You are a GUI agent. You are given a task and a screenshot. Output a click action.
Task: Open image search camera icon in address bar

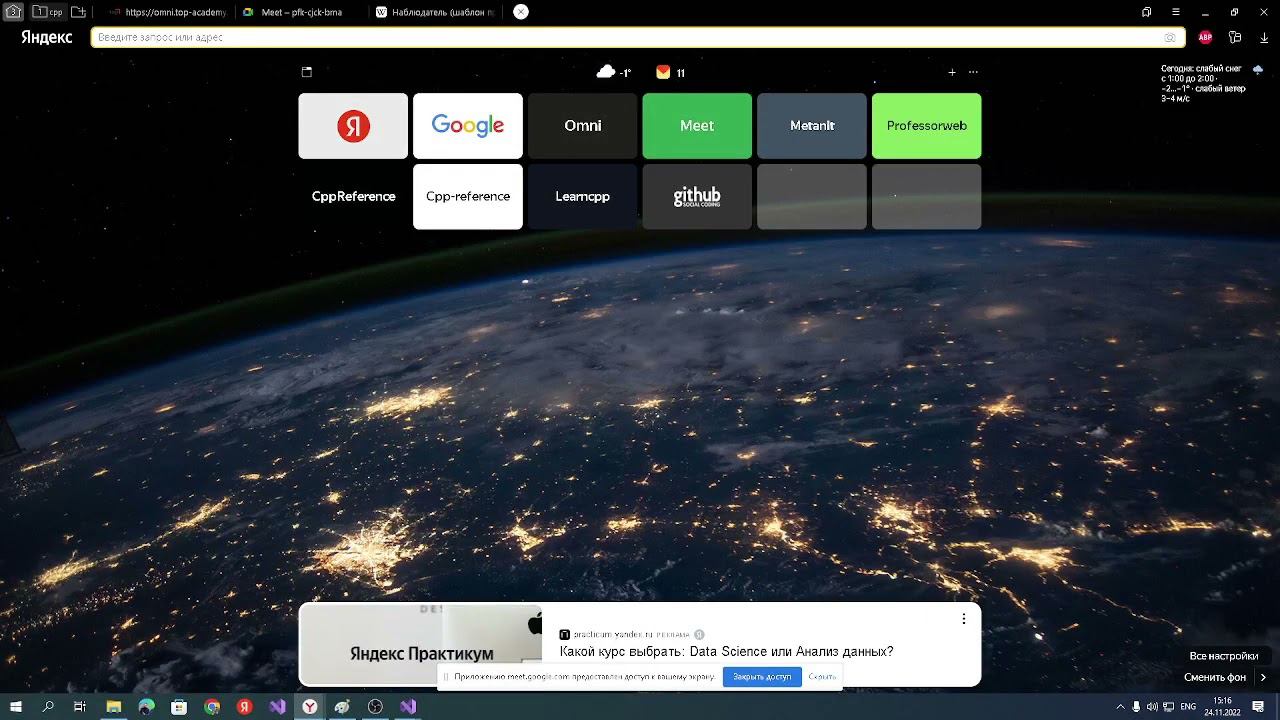coord(1170,37)
